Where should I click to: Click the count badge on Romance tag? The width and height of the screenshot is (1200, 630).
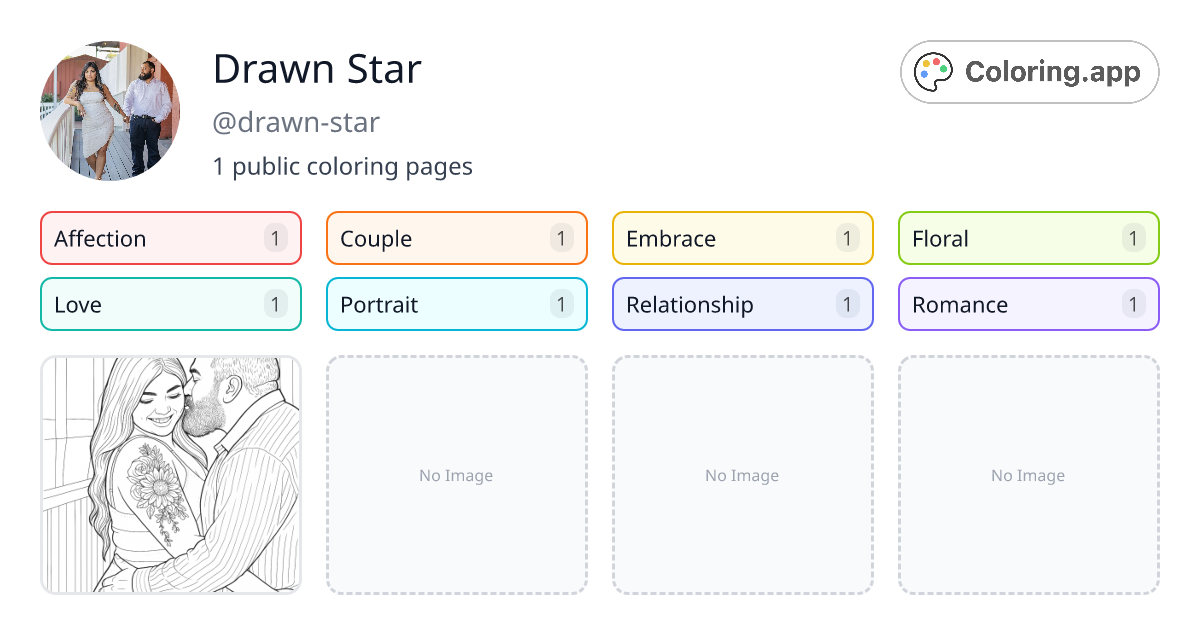[1134, 304]
